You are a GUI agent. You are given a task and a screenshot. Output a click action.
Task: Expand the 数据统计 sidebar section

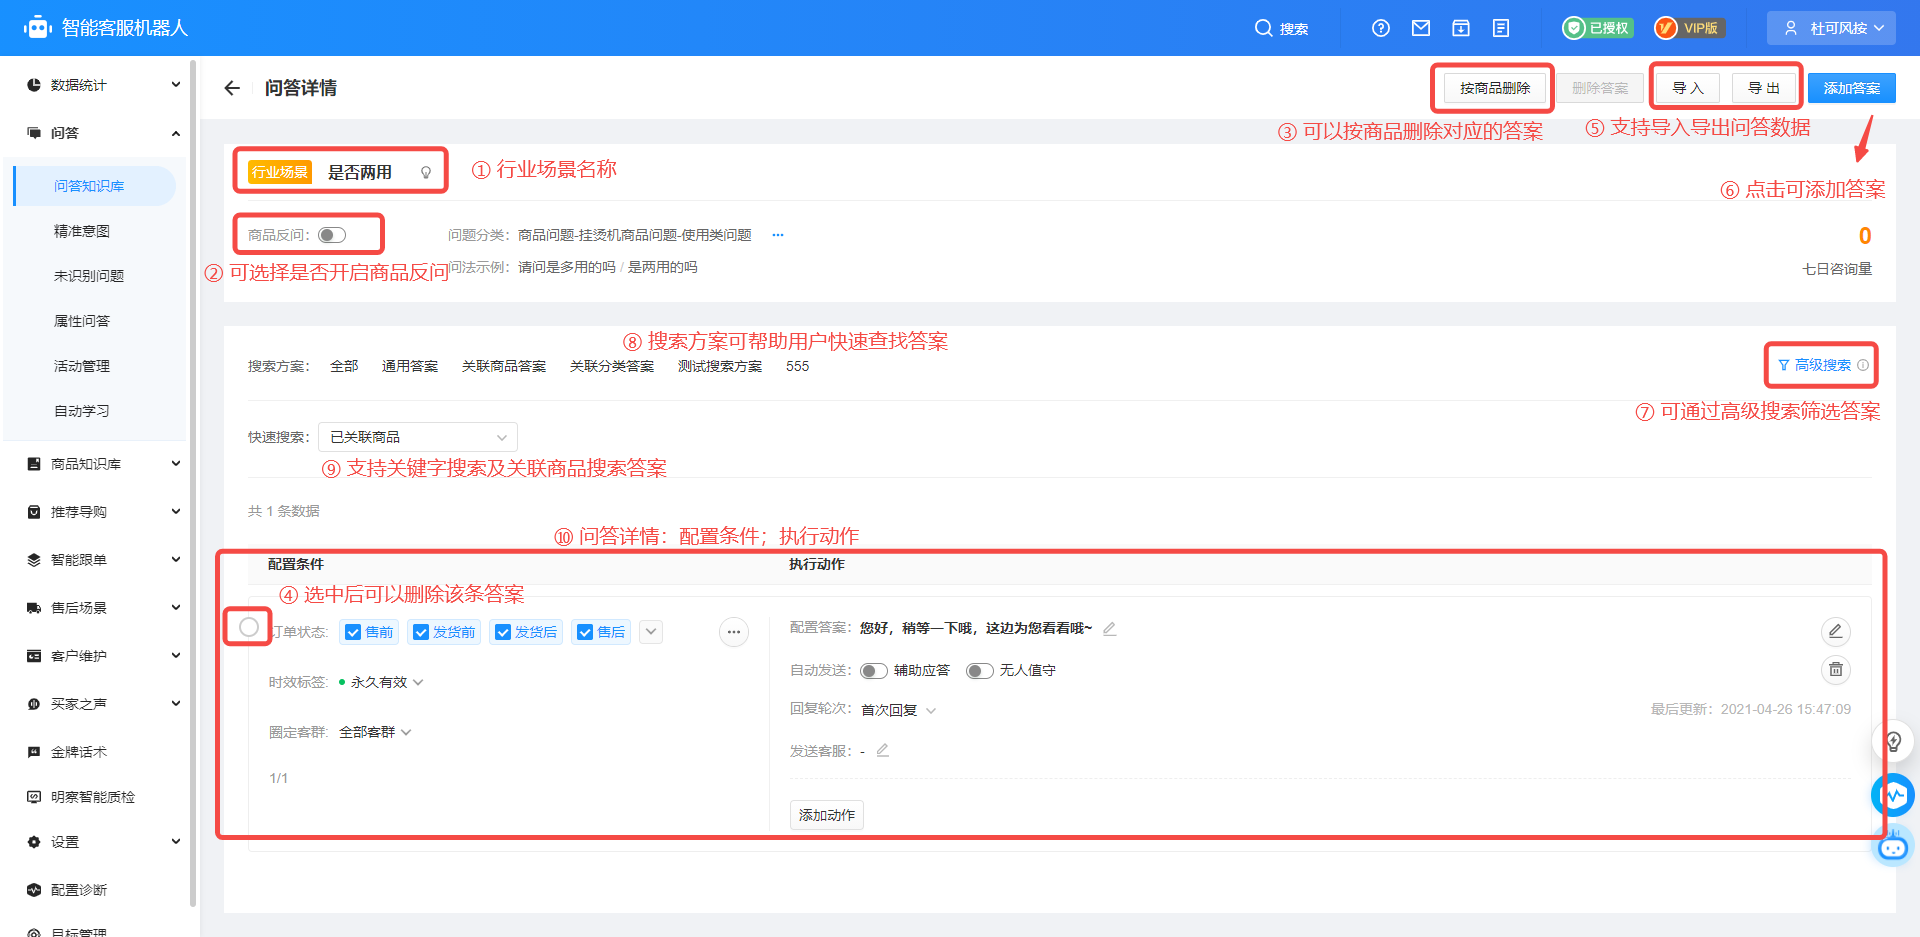pos(176,85)
